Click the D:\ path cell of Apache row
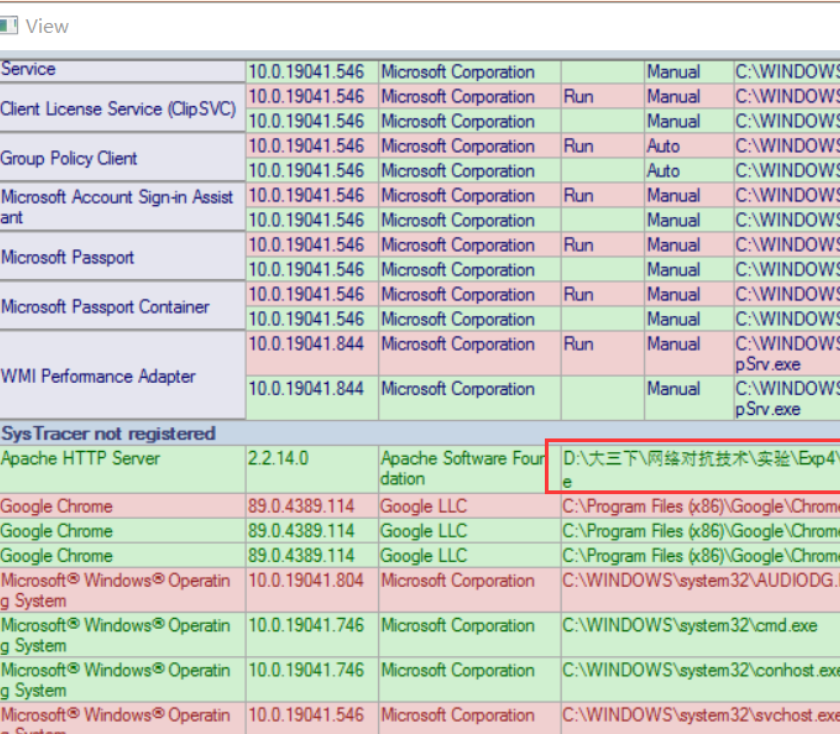The width and height of the screenshot is (840, 734). (701, 469)
